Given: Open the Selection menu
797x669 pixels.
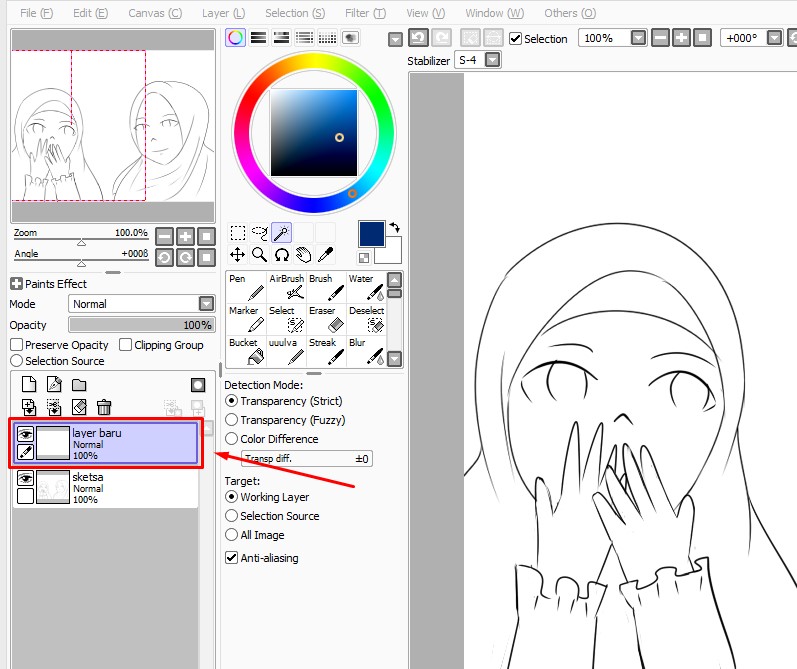Looking at the screenshot, I should (x=295, y=13).
